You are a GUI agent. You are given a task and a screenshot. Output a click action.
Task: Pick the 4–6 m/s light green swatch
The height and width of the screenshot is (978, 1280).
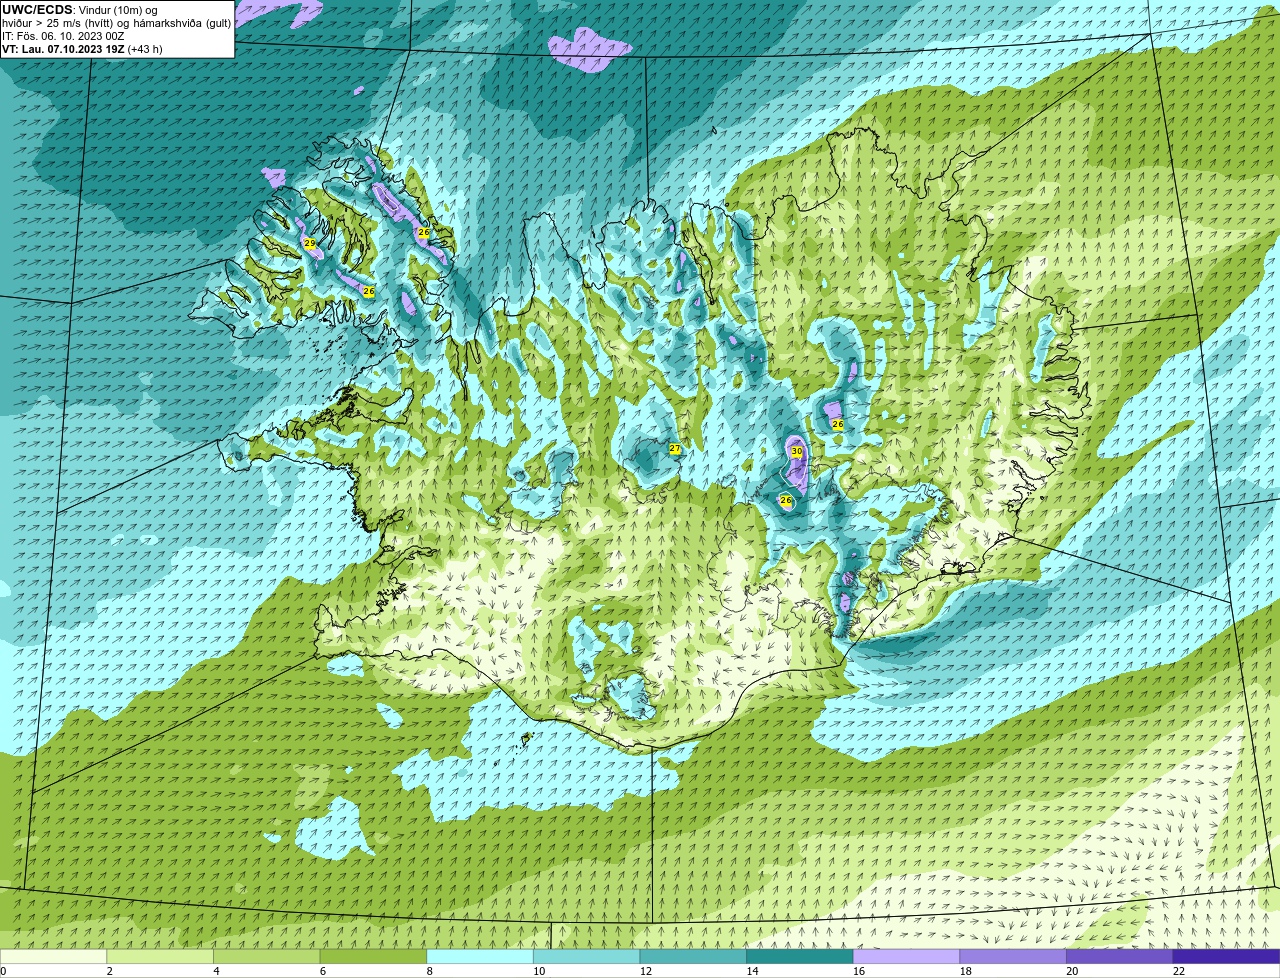click(266, 956)
